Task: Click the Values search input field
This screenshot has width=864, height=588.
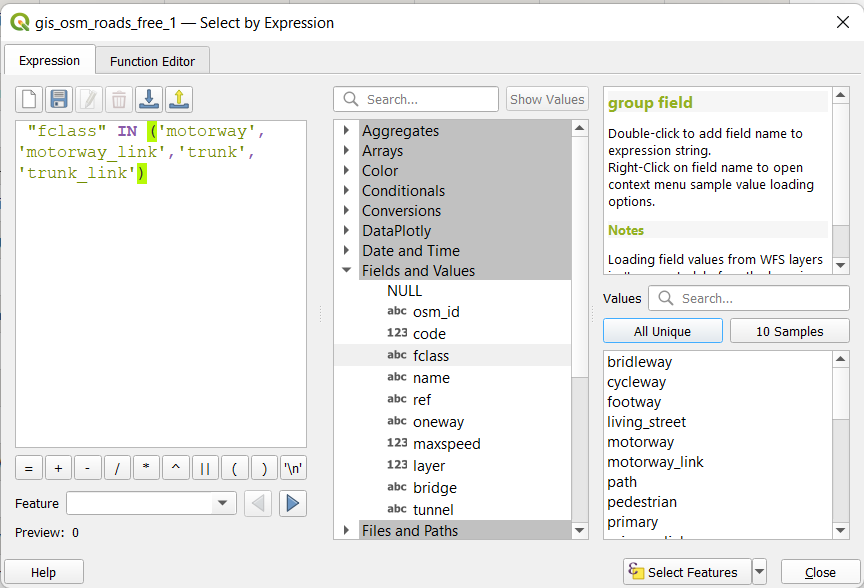Action: [x=760, y=298]
